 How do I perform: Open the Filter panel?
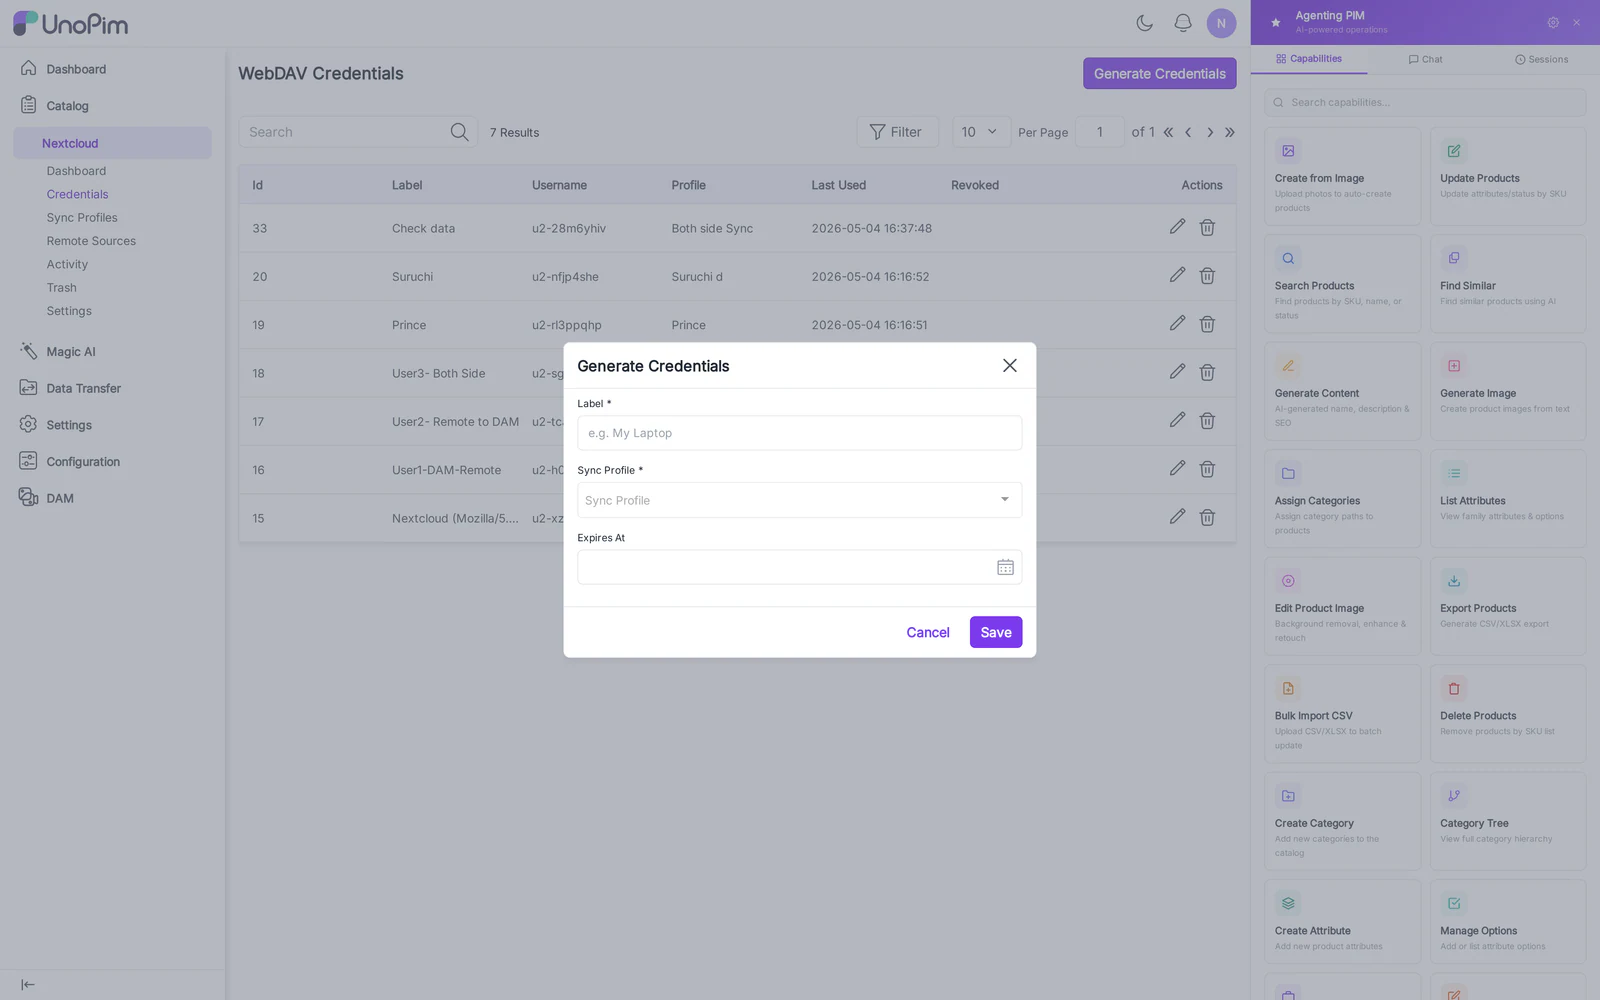[x=897, y=132]
